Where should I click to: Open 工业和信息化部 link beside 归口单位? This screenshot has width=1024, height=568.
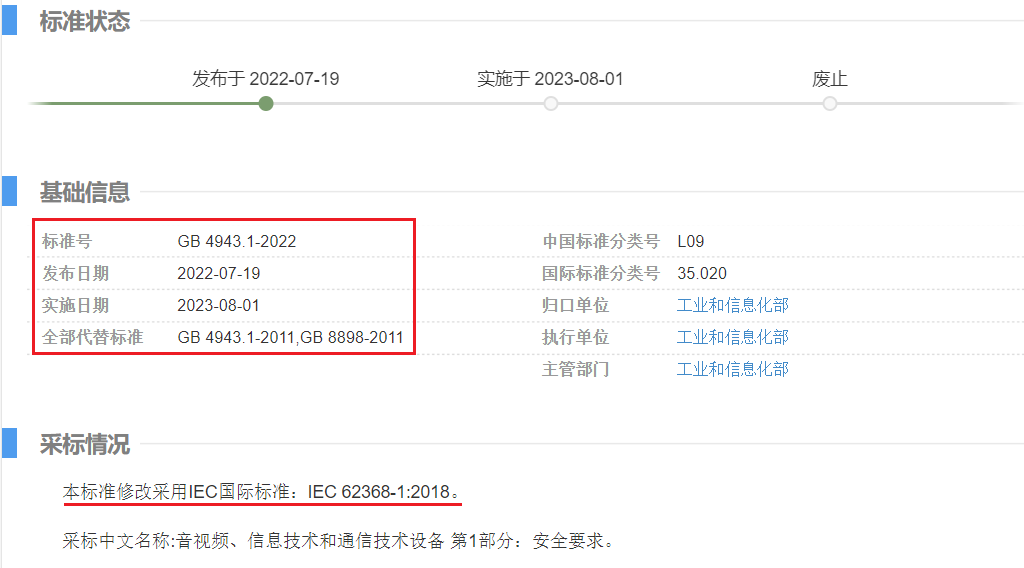(x=732, y=305)
